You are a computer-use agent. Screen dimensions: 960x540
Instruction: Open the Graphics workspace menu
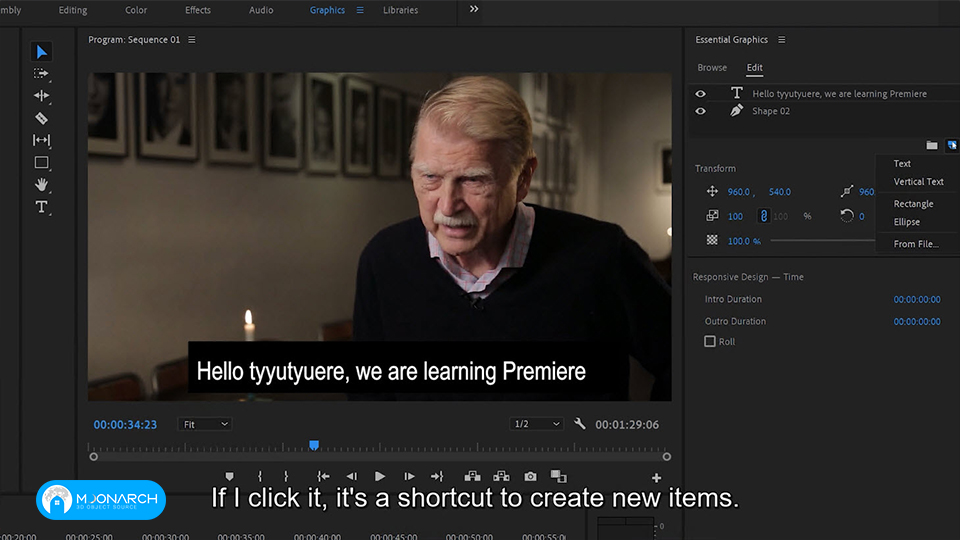click(x=360, y=10)
